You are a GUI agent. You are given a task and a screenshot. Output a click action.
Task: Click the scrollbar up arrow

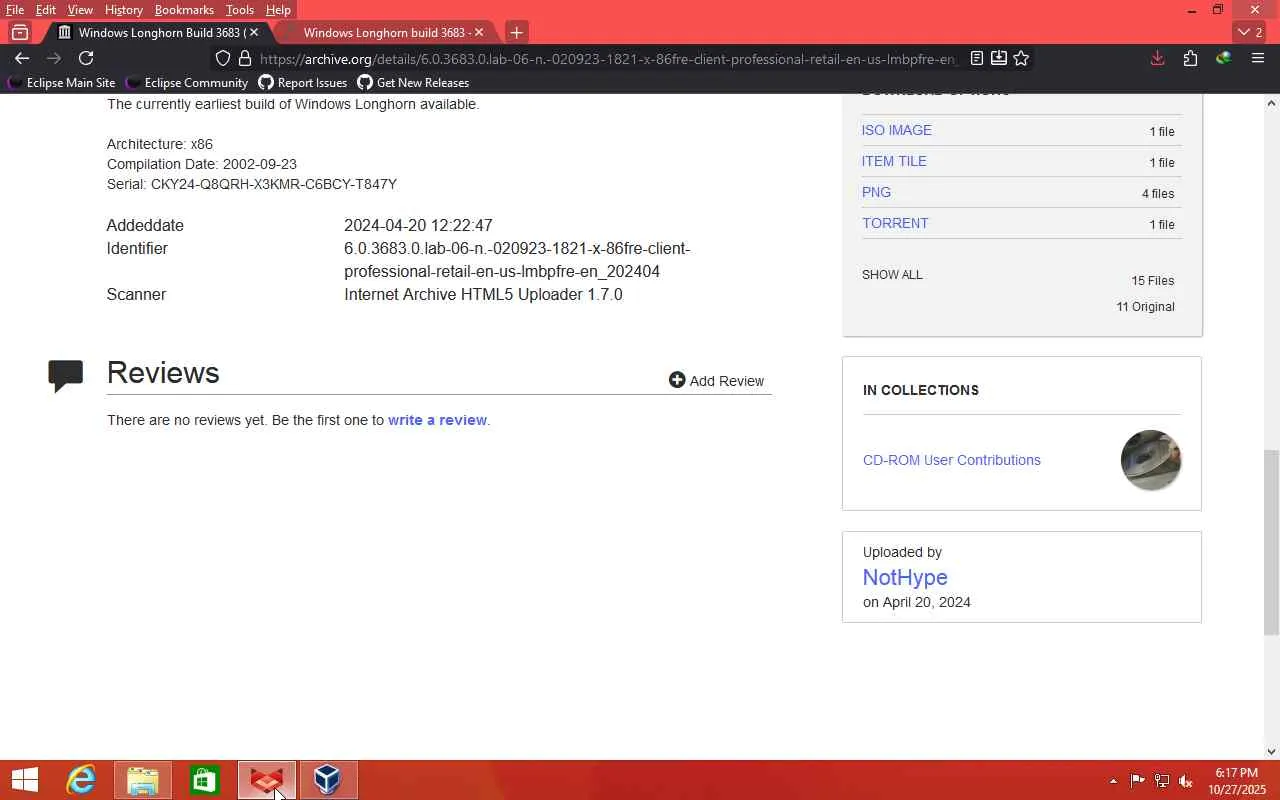point(1271,102)
